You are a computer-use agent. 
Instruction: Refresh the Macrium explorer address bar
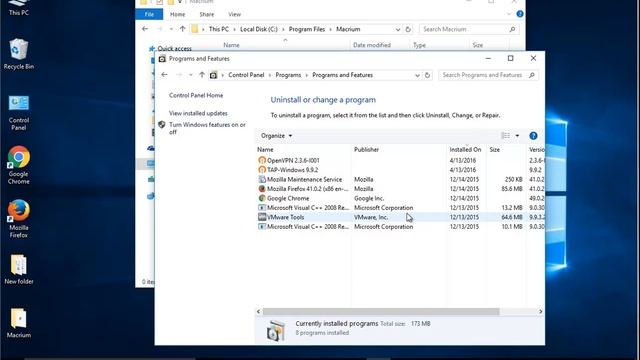[x=408, y=29]
